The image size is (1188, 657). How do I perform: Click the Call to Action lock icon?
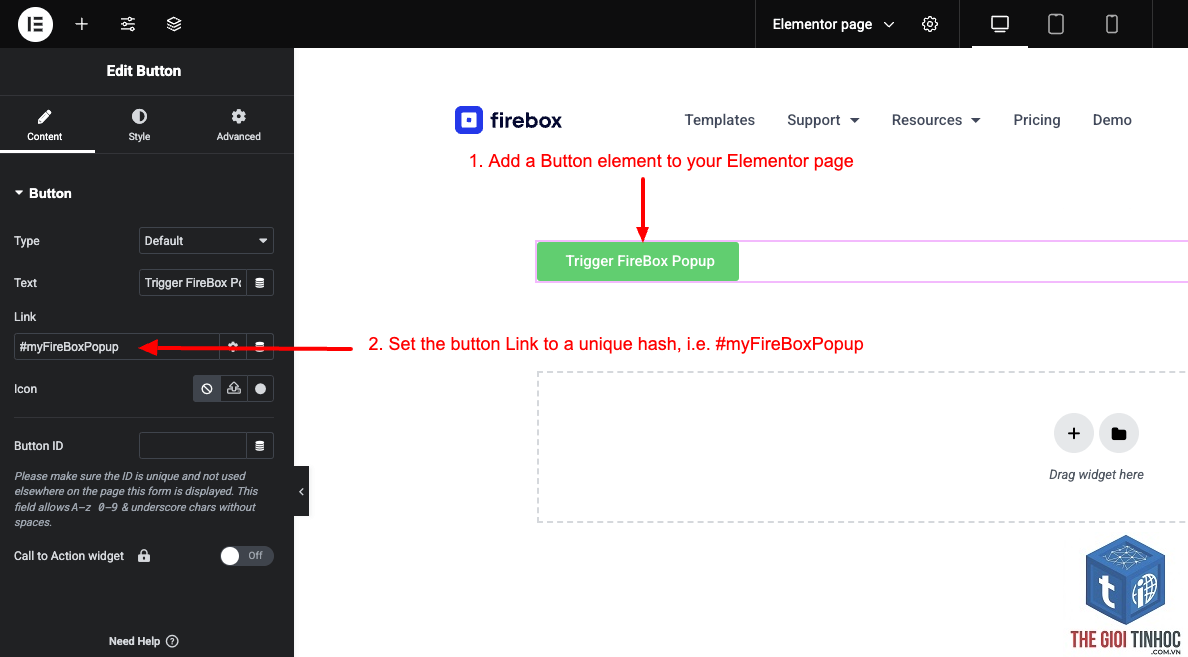click(x=144, y=555)
